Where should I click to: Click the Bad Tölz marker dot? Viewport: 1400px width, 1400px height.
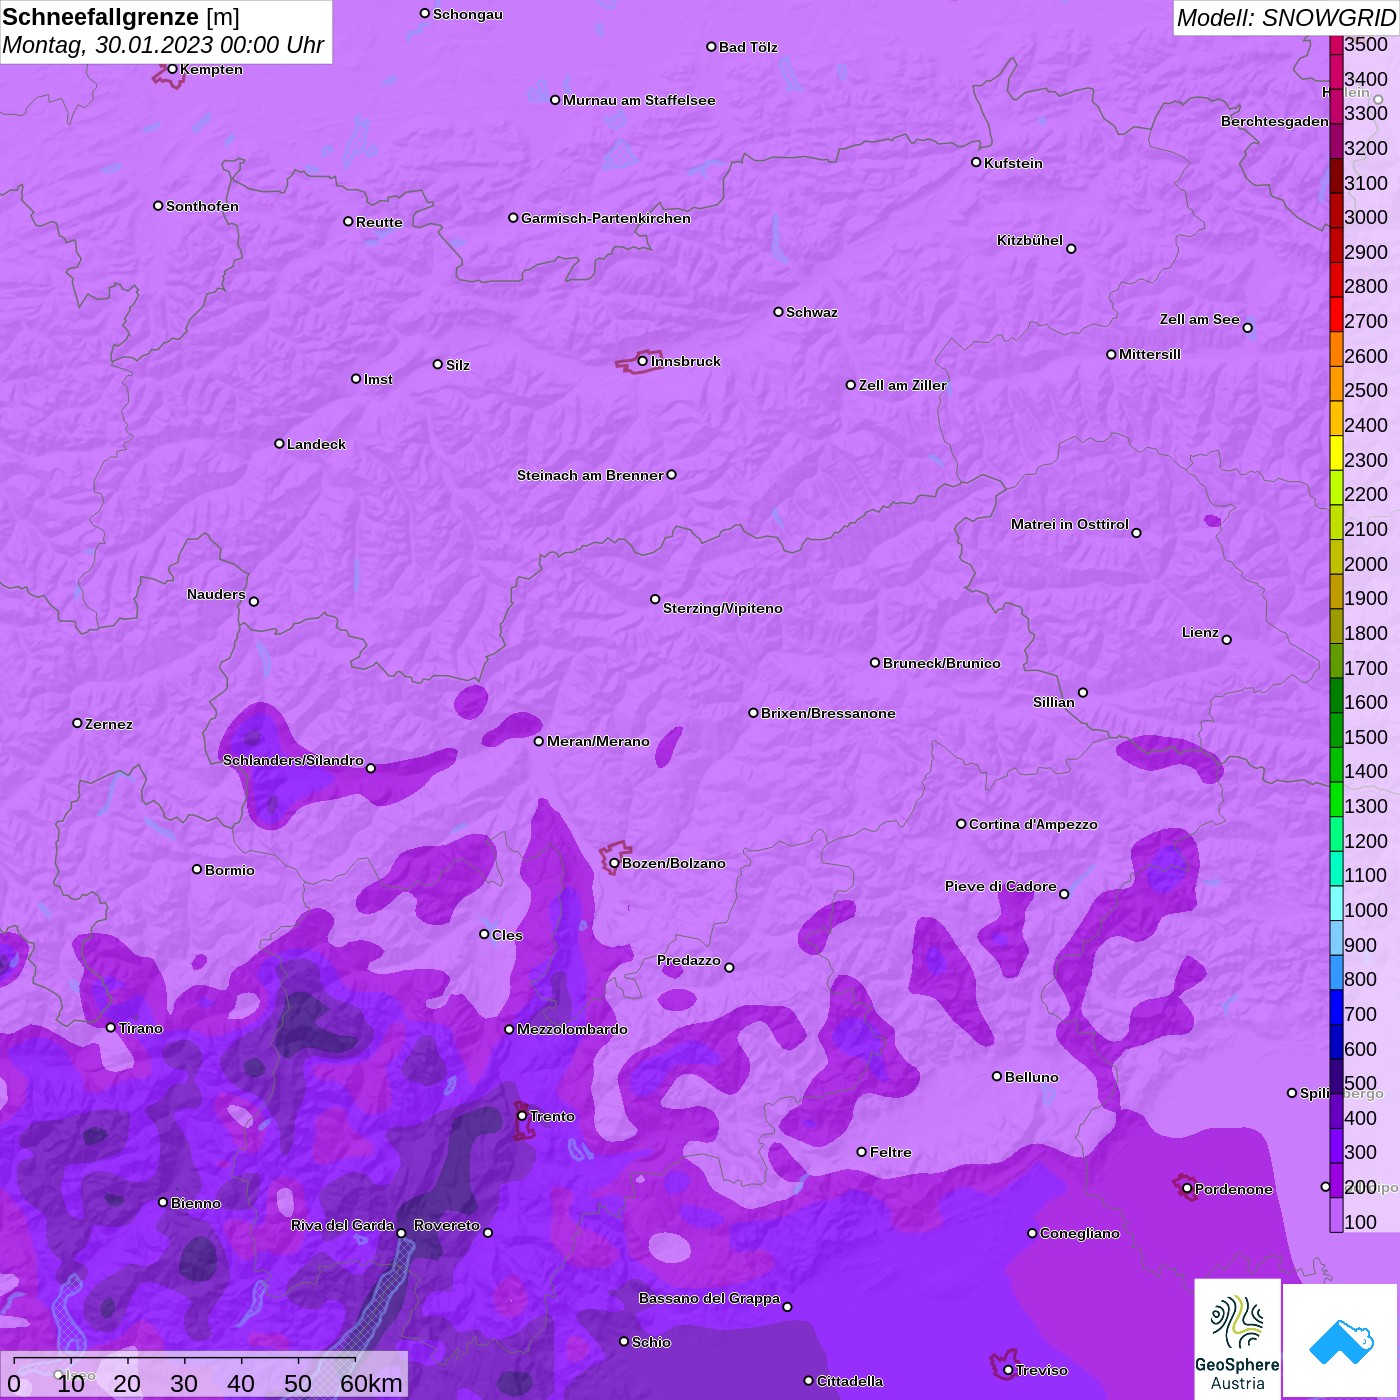point(711,46)
